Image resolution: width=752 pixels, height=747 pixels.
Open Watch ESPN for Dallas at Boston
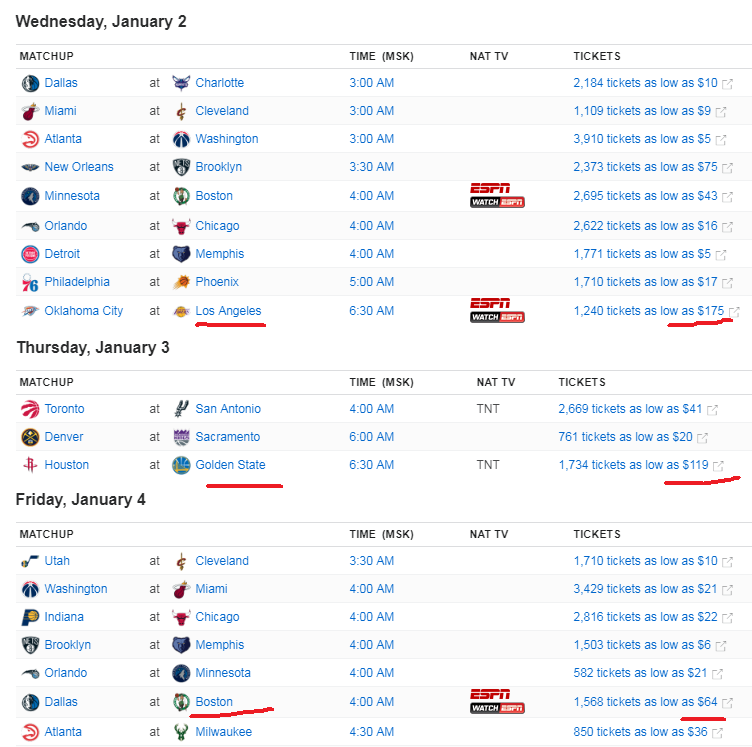(497, 708)
